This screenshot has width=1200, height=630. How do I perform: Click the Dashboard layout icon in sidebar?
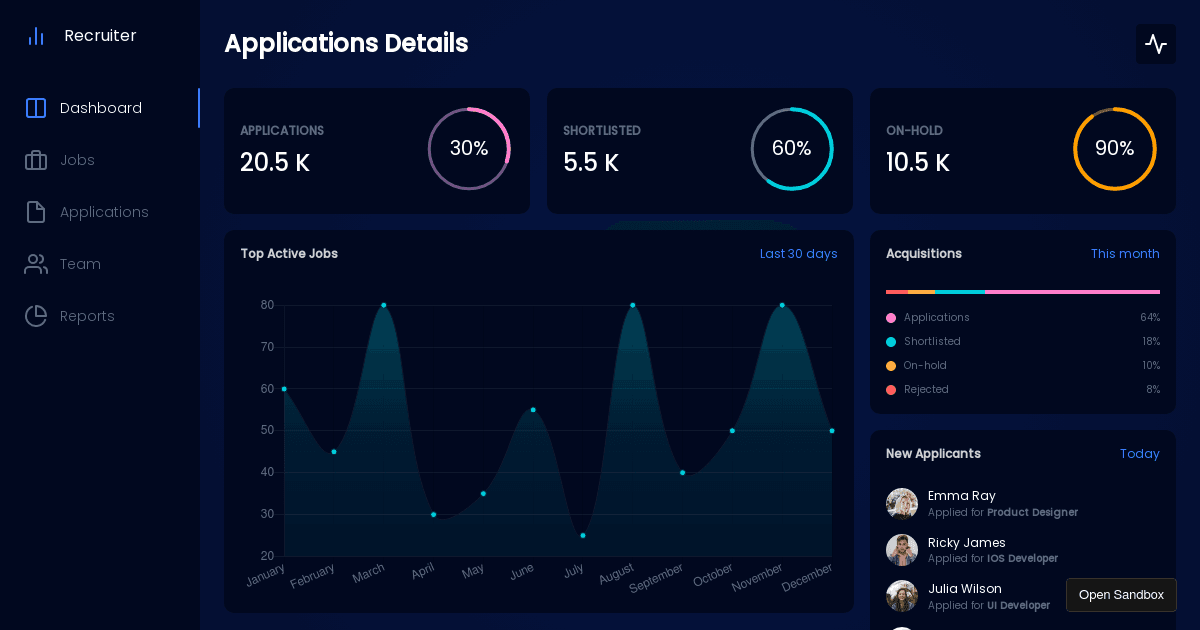click(36, 108)
